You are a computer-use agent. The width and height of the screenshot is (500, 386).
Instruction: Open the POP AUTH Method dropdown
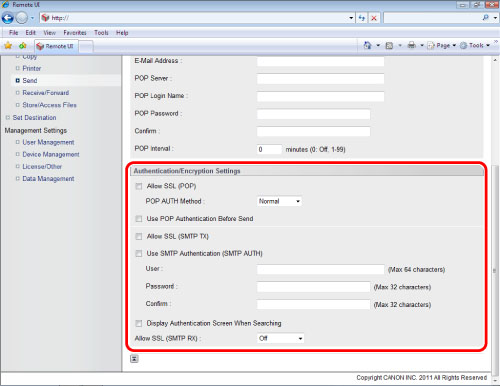279,201
